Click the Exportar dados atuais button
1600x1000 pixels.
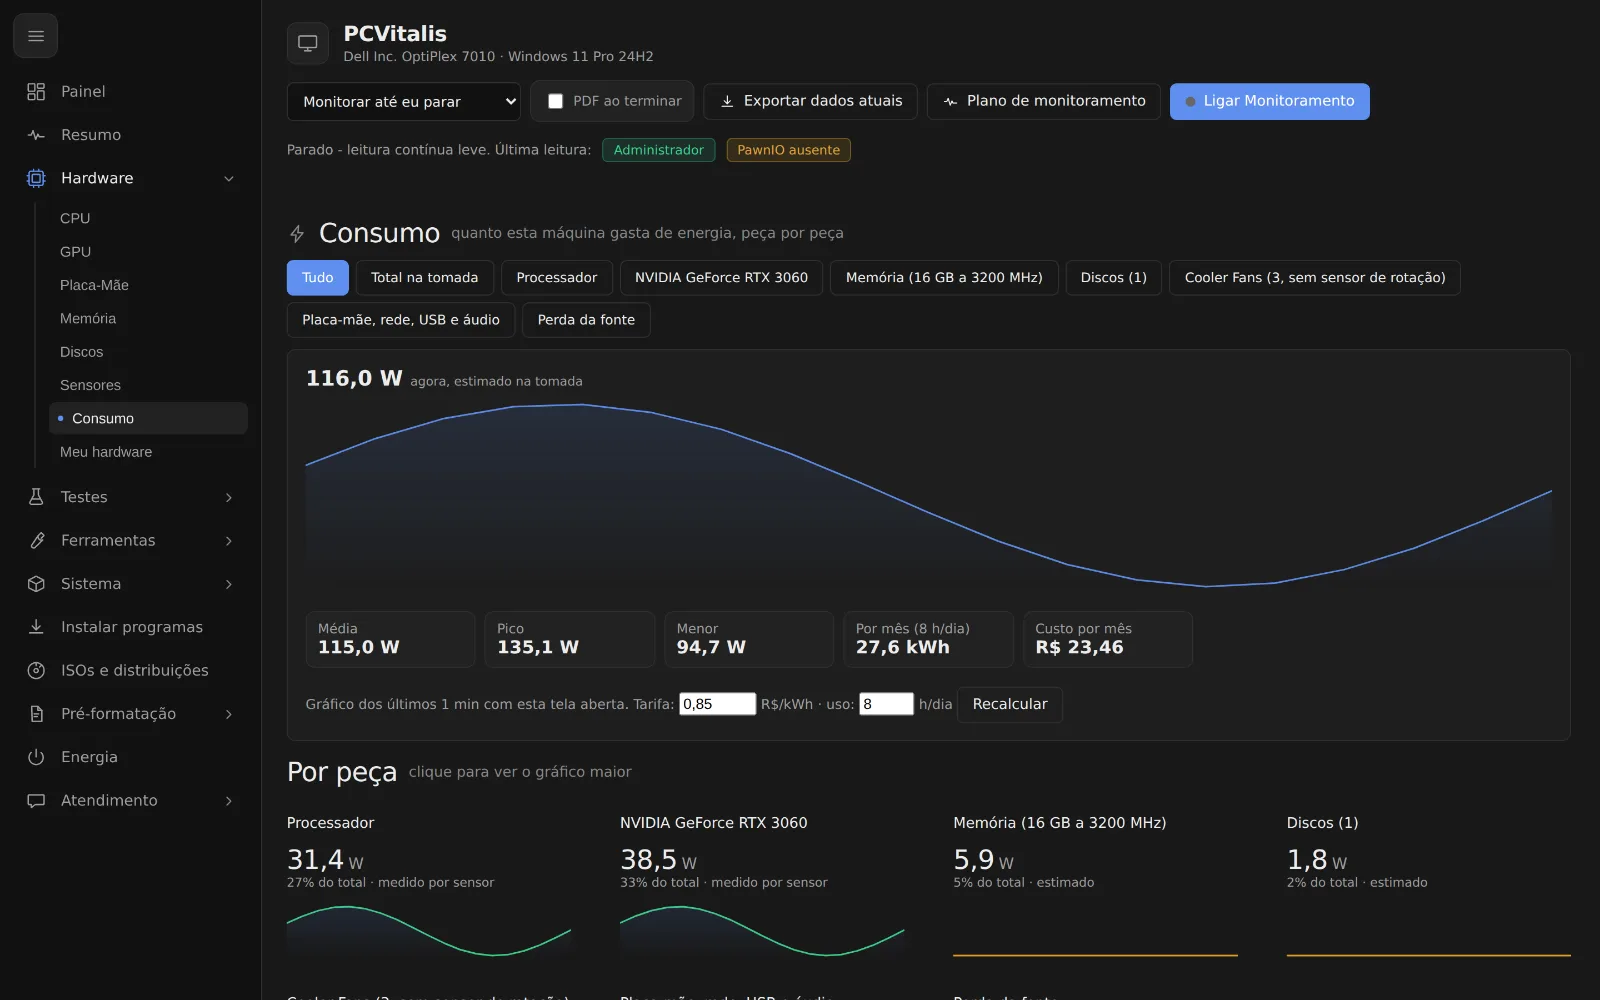pyautogui.click(x=811, y=101)
